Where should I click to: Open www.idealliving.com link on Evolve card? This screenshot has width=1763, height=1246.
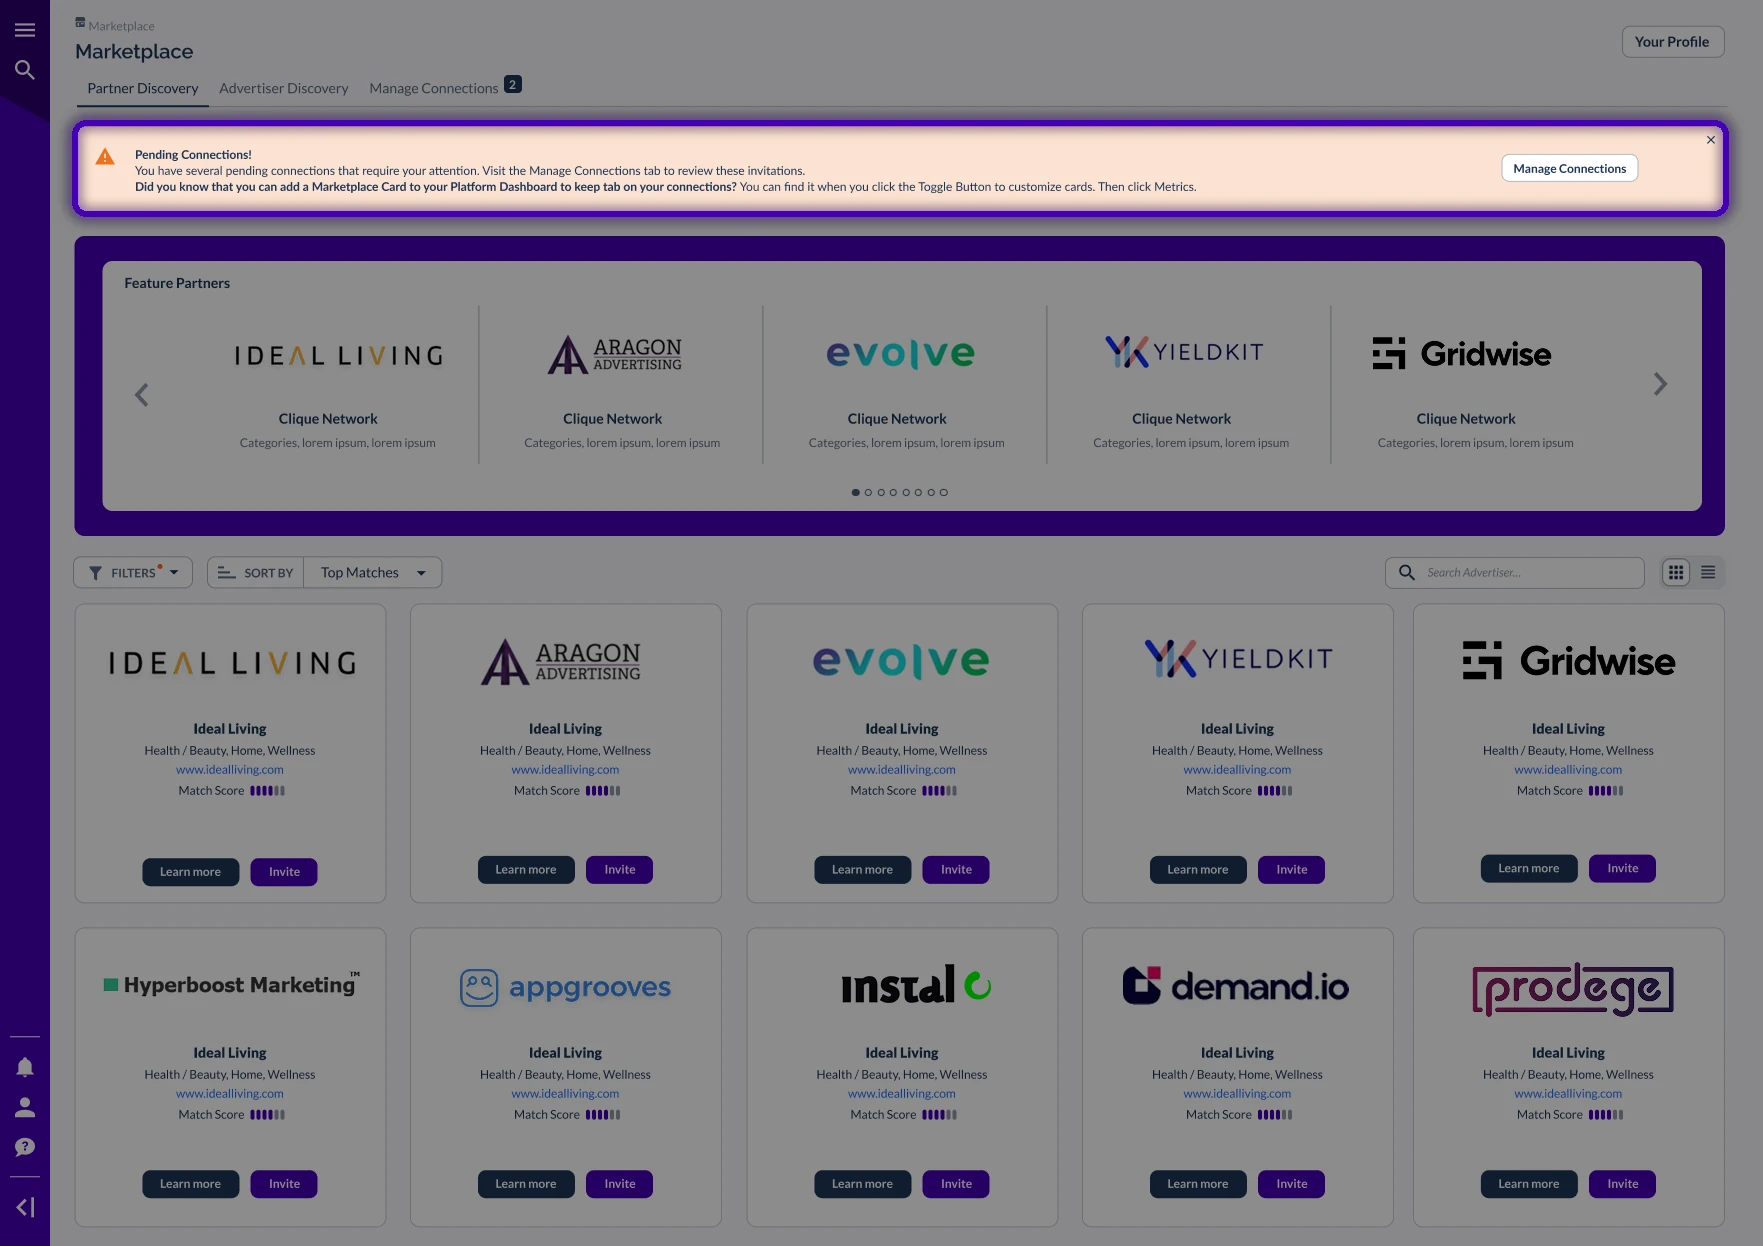click(x=902, y=770)
